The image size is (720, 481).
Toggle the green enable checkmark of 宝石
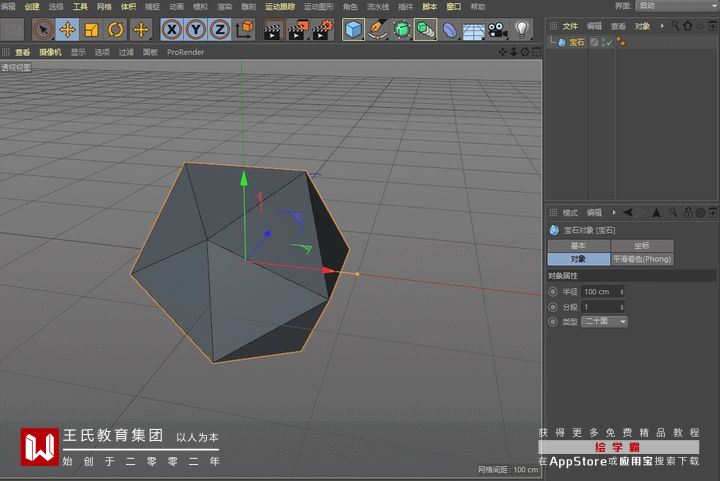coord(609,43)
